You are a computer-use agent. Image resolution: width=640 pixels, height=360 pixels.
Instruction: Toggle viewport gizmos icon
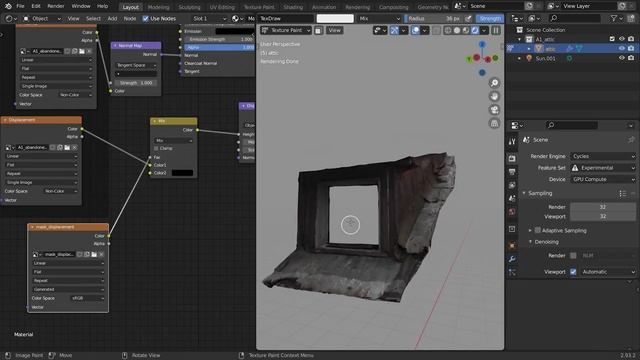click(x=394, y=30)
